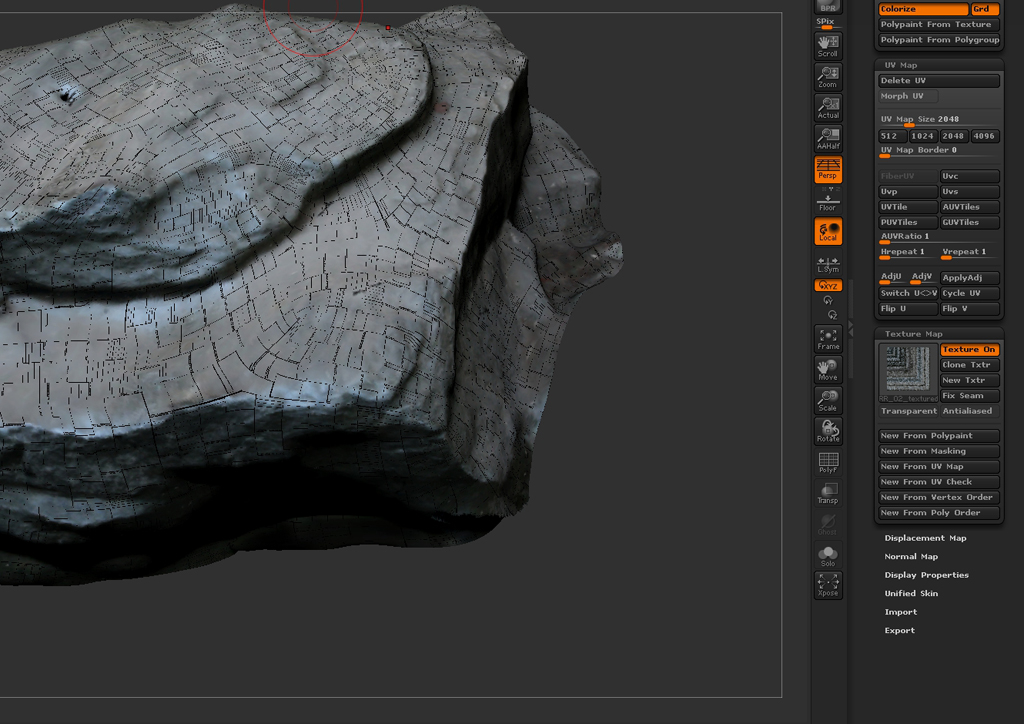Turn off Texture On
The height and width of the screenshot is (724, 1024).
969,349
